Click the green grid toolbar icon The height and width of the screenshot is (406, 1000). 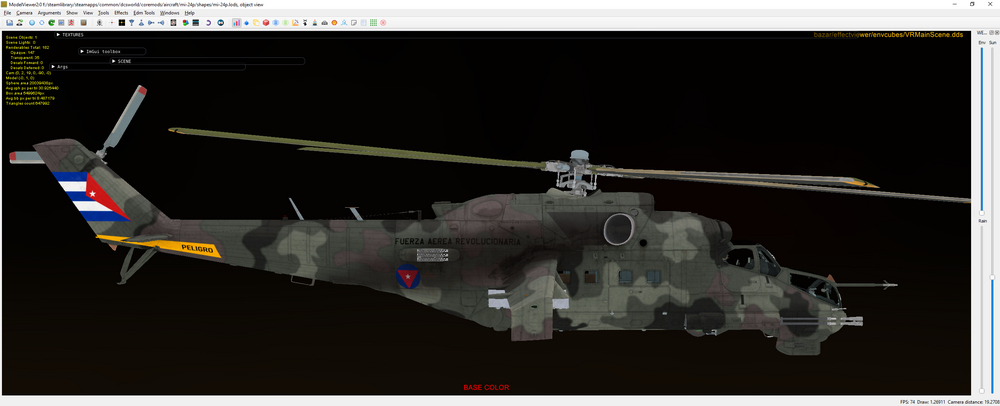pos(374,22)
